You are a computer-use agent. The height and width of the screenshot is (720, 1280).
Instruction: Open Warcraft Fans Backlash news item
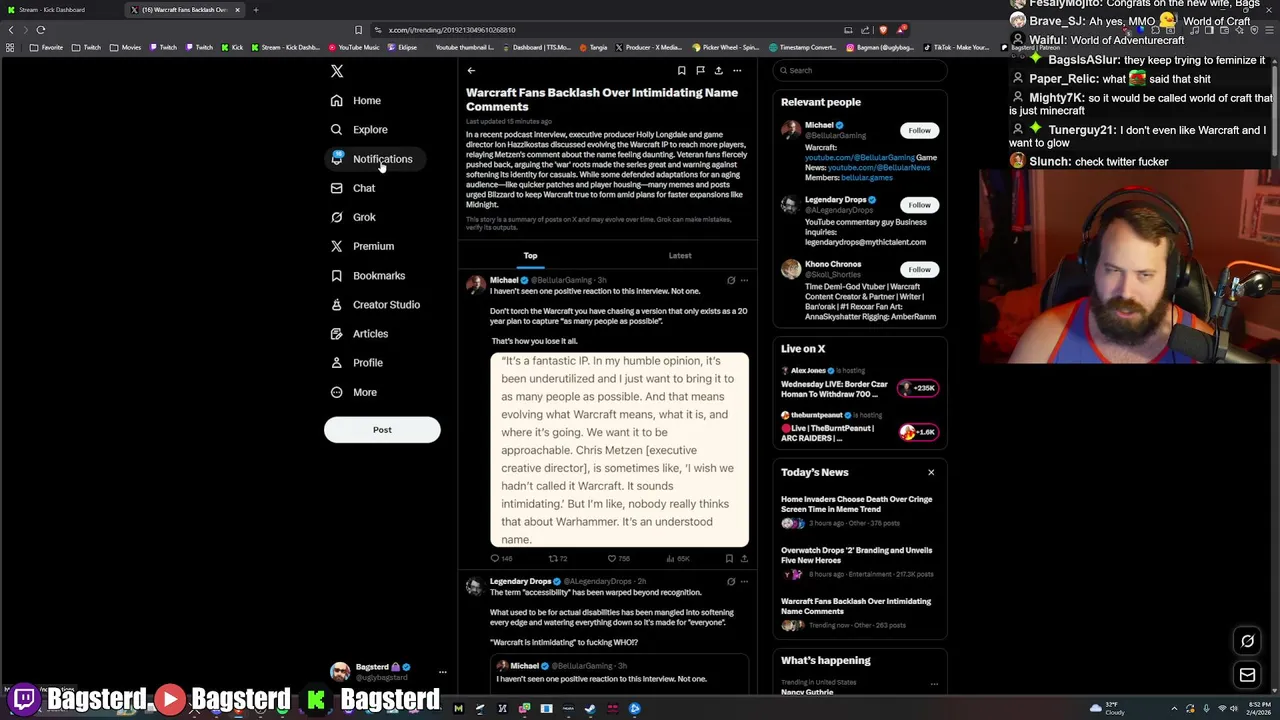pos(860,612)
